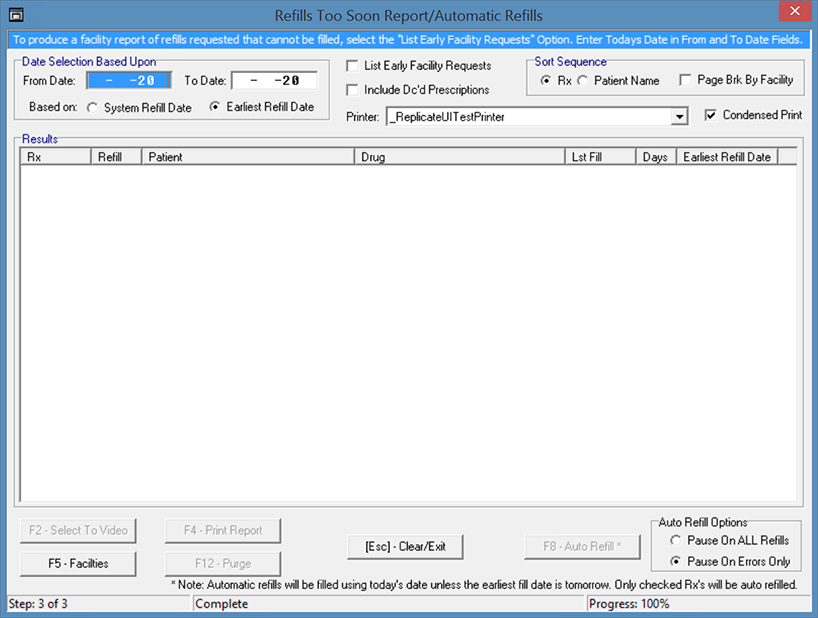Image resolution: width=818 pixels, height=618 pixels.
Task: Click the To Date input field
Action: 273,81
